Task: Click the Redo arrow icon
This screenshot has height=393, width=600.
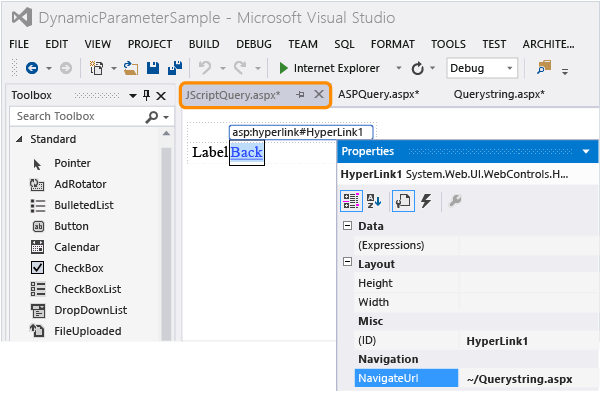Action: [240, 68]
